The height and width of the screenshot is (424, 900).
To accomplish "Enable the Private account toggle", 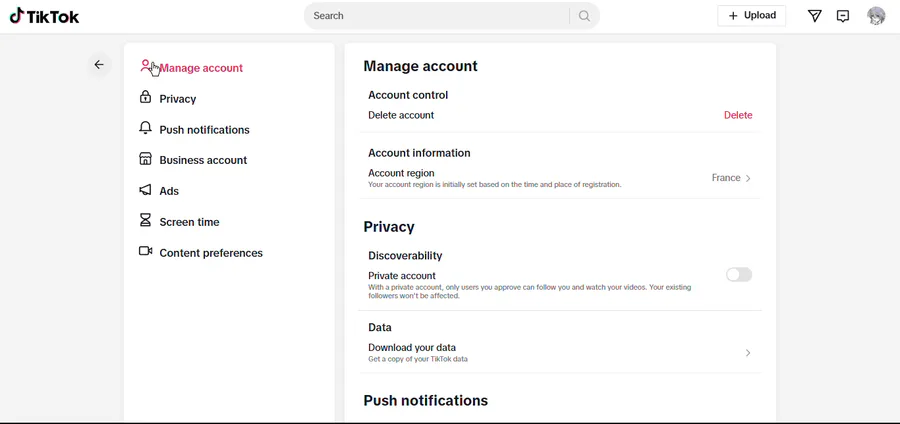I will pos(739,275).
